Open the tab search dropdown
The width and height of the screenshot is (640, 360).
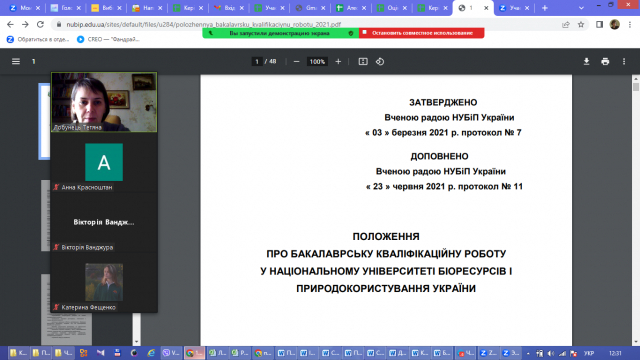[581, 8]
